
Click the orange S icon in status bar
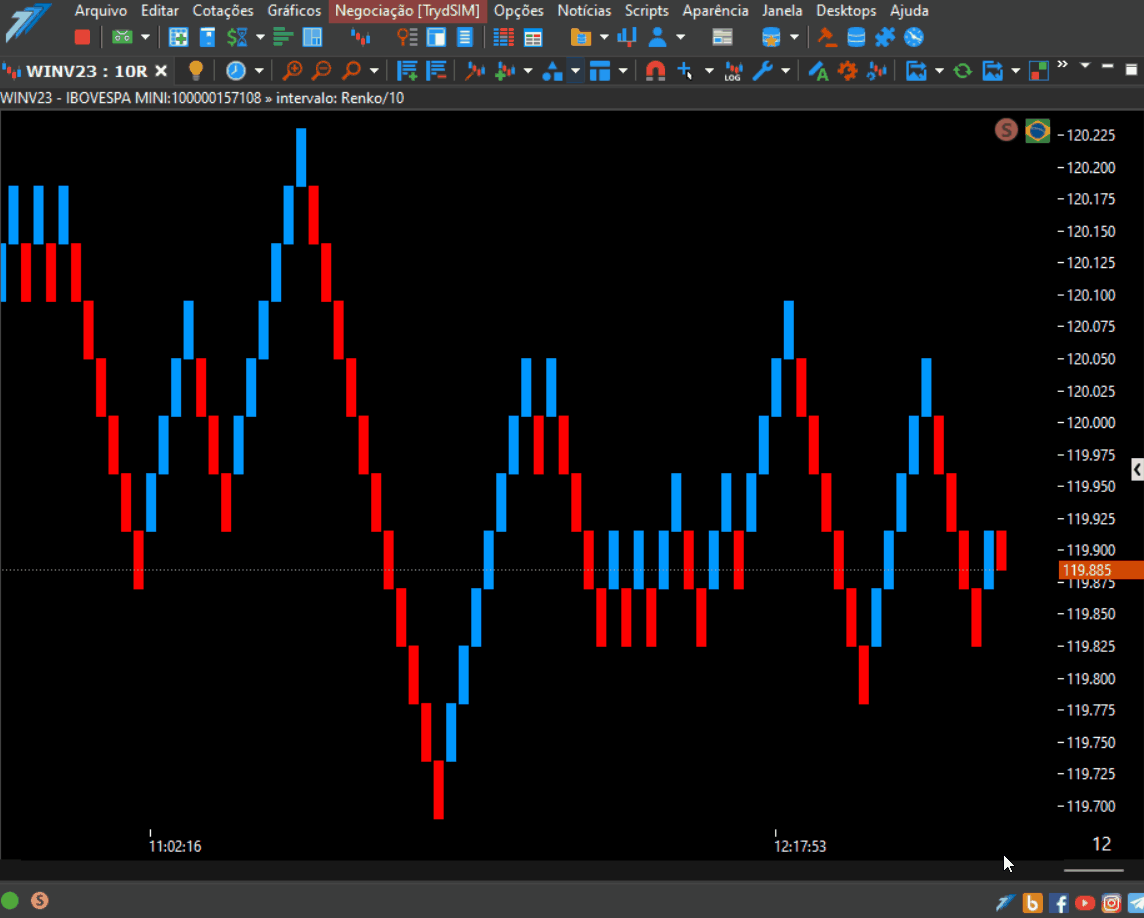click(x=39, y=900)
